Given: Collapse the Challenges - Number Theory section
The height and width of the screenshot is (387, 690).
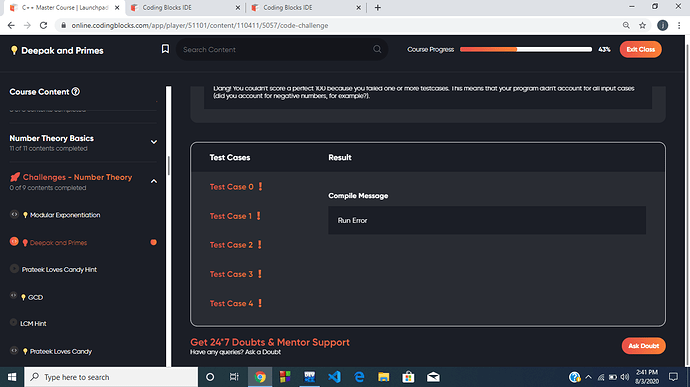Looking at the screenshot, I should [x=154, y=181].
